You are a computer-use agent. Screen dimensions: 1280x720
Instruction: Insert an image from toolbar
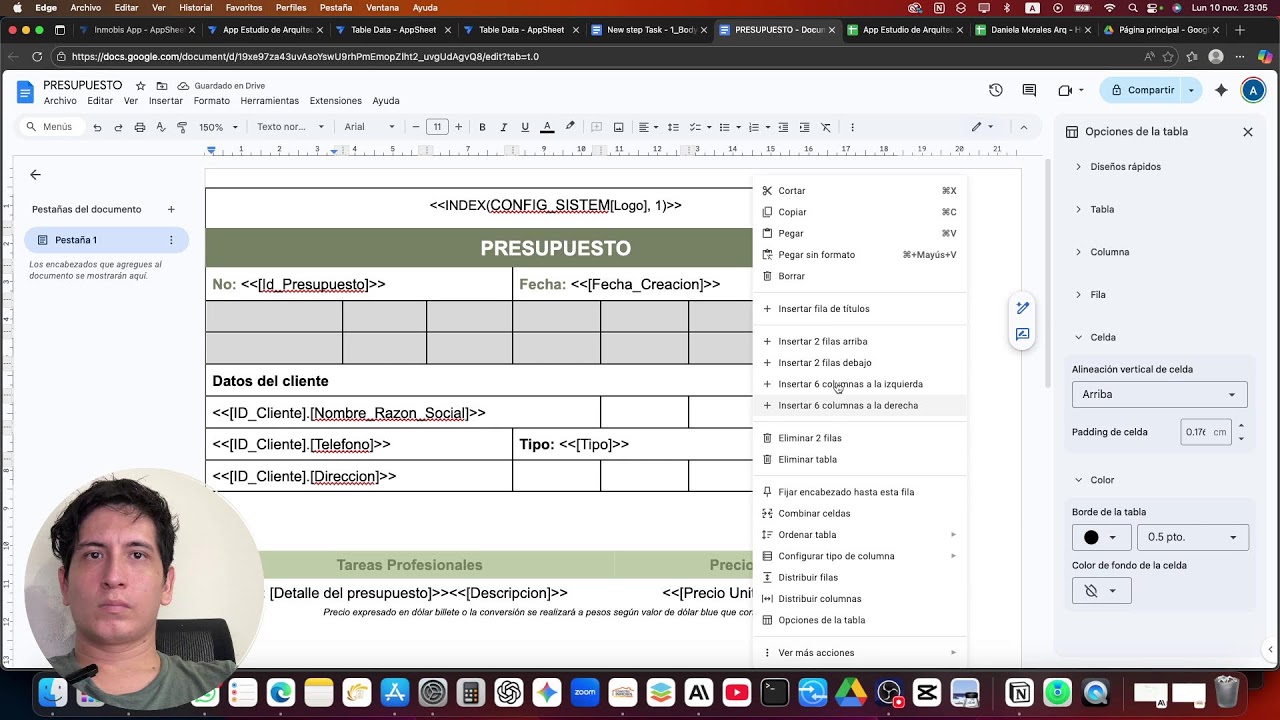(618, 127)
